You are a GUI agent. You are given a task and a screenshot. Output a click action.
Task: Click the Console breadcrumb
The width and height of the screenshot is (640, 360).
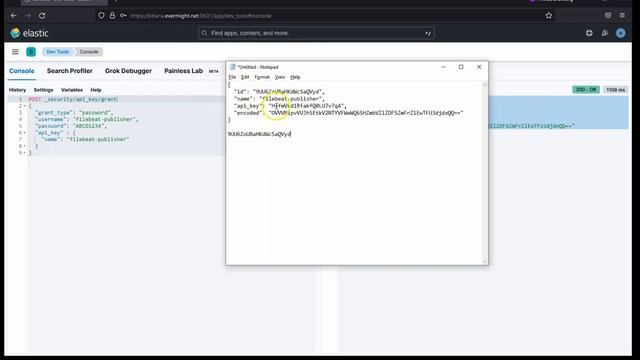click(89, 52)
